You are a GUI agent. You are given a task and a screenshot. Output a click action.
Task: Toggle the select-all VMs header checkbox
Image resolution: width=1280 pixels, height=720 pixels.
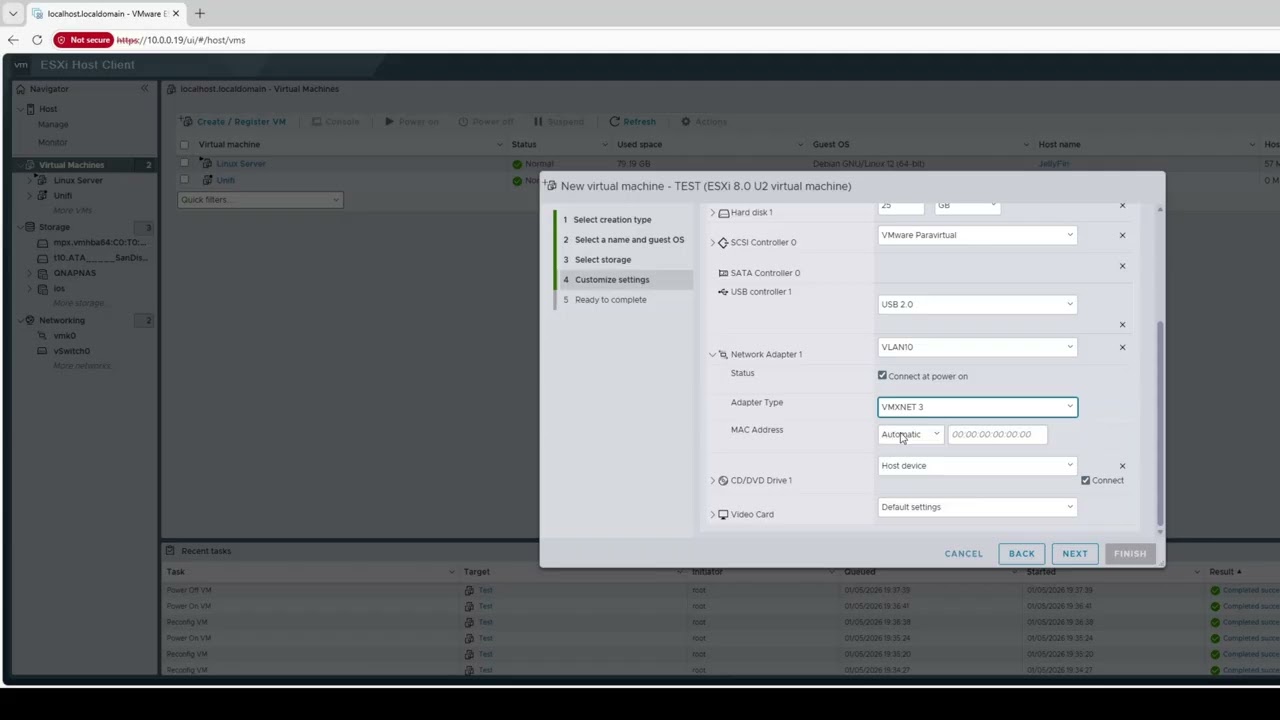[x=184, y=144]
